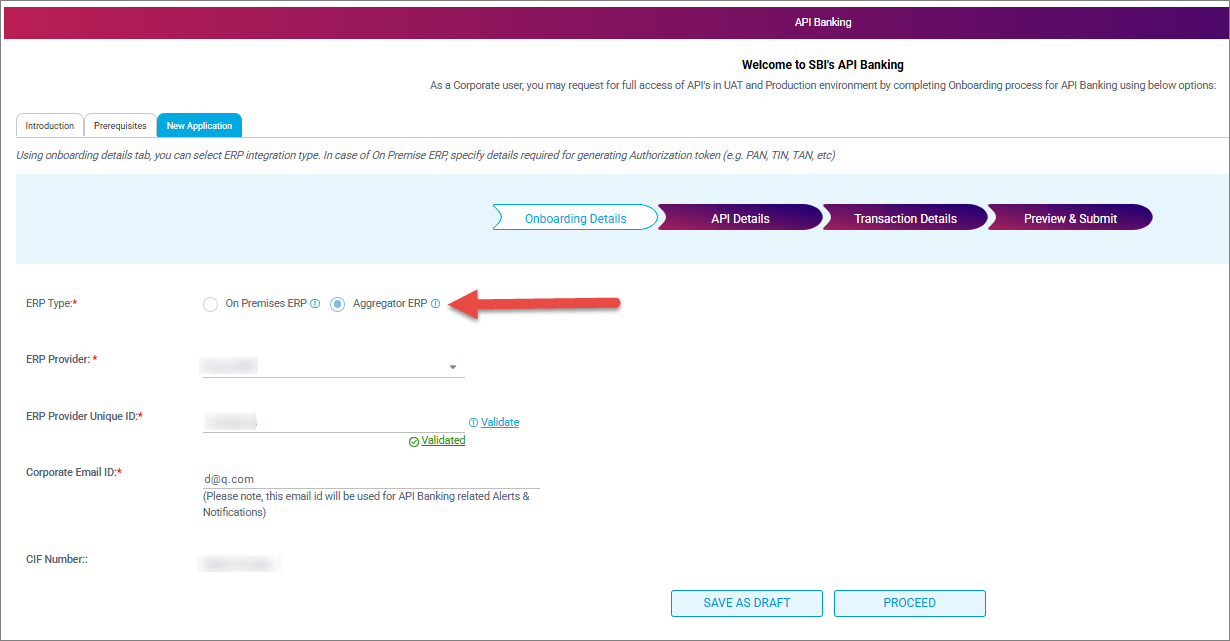Select the Aggregator ERP radio button
This screenshot has width=1230, height=641.
[x=338, y=304]
